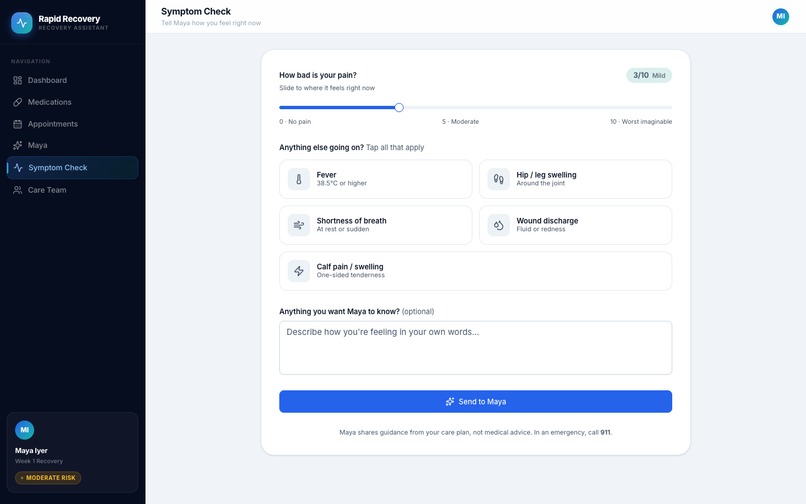The height and width of the screenshot is (504, 806).
Task: Click the Hip / leg swelling footprints icon
Action: [x=499, y=179]
